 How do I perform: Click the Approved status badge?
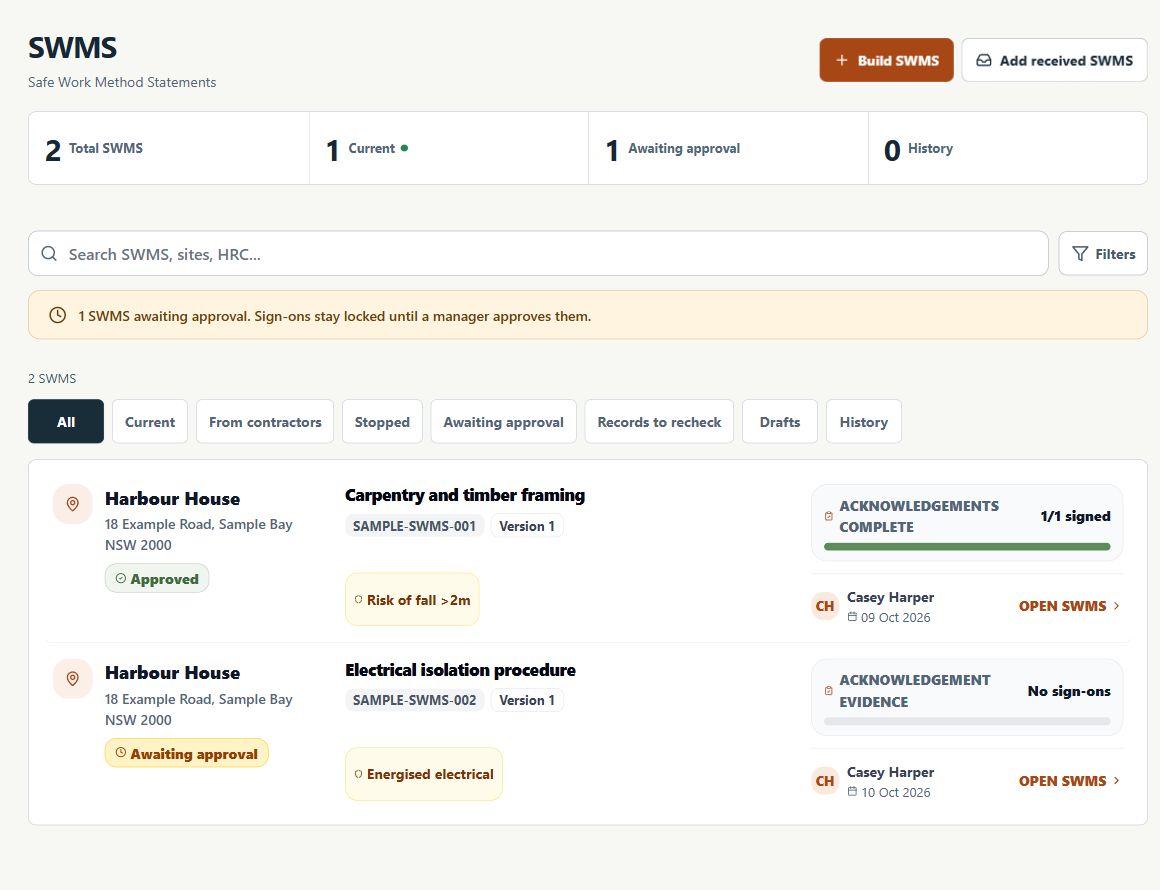[157, 579]
